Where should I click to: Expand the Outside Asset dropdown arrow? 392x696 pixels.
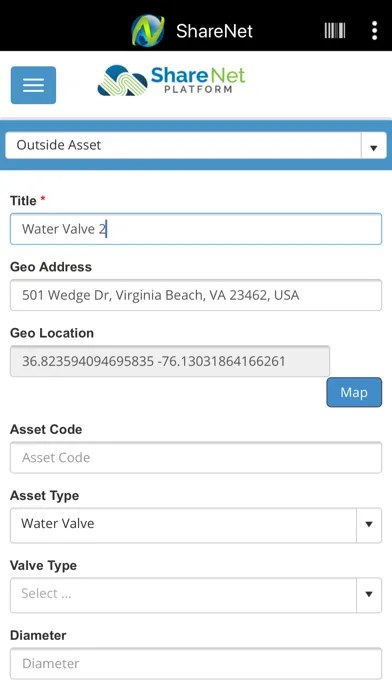coord(373,146)
